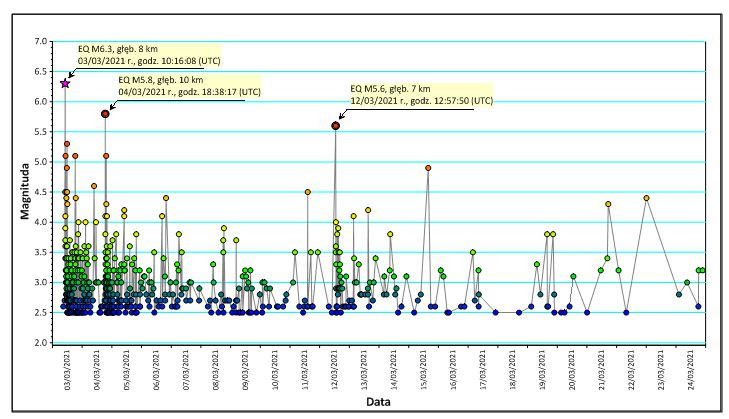Click the 03/03/2021 date label
The image size is (729, 419).
67,370
